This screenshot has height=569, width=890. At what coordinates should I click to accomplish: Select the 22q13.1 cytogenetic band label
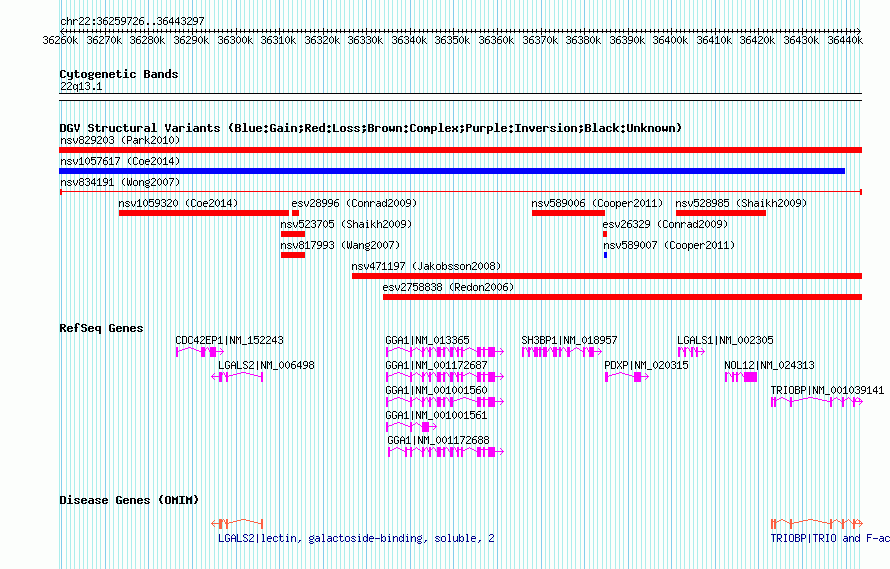pyautogui.click(x=81, y=87)
